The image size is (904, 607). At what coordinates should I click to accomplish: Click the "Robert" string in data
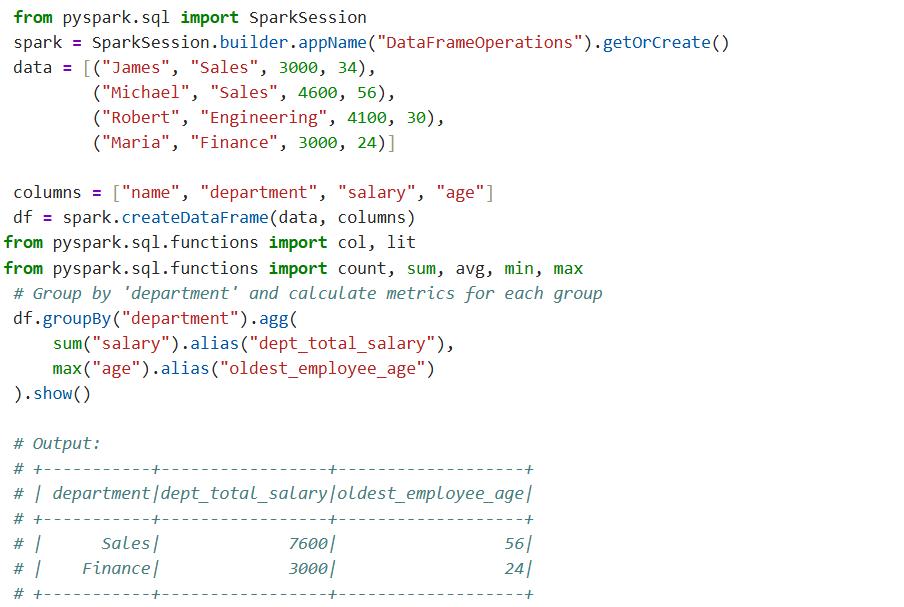(141, 118)
